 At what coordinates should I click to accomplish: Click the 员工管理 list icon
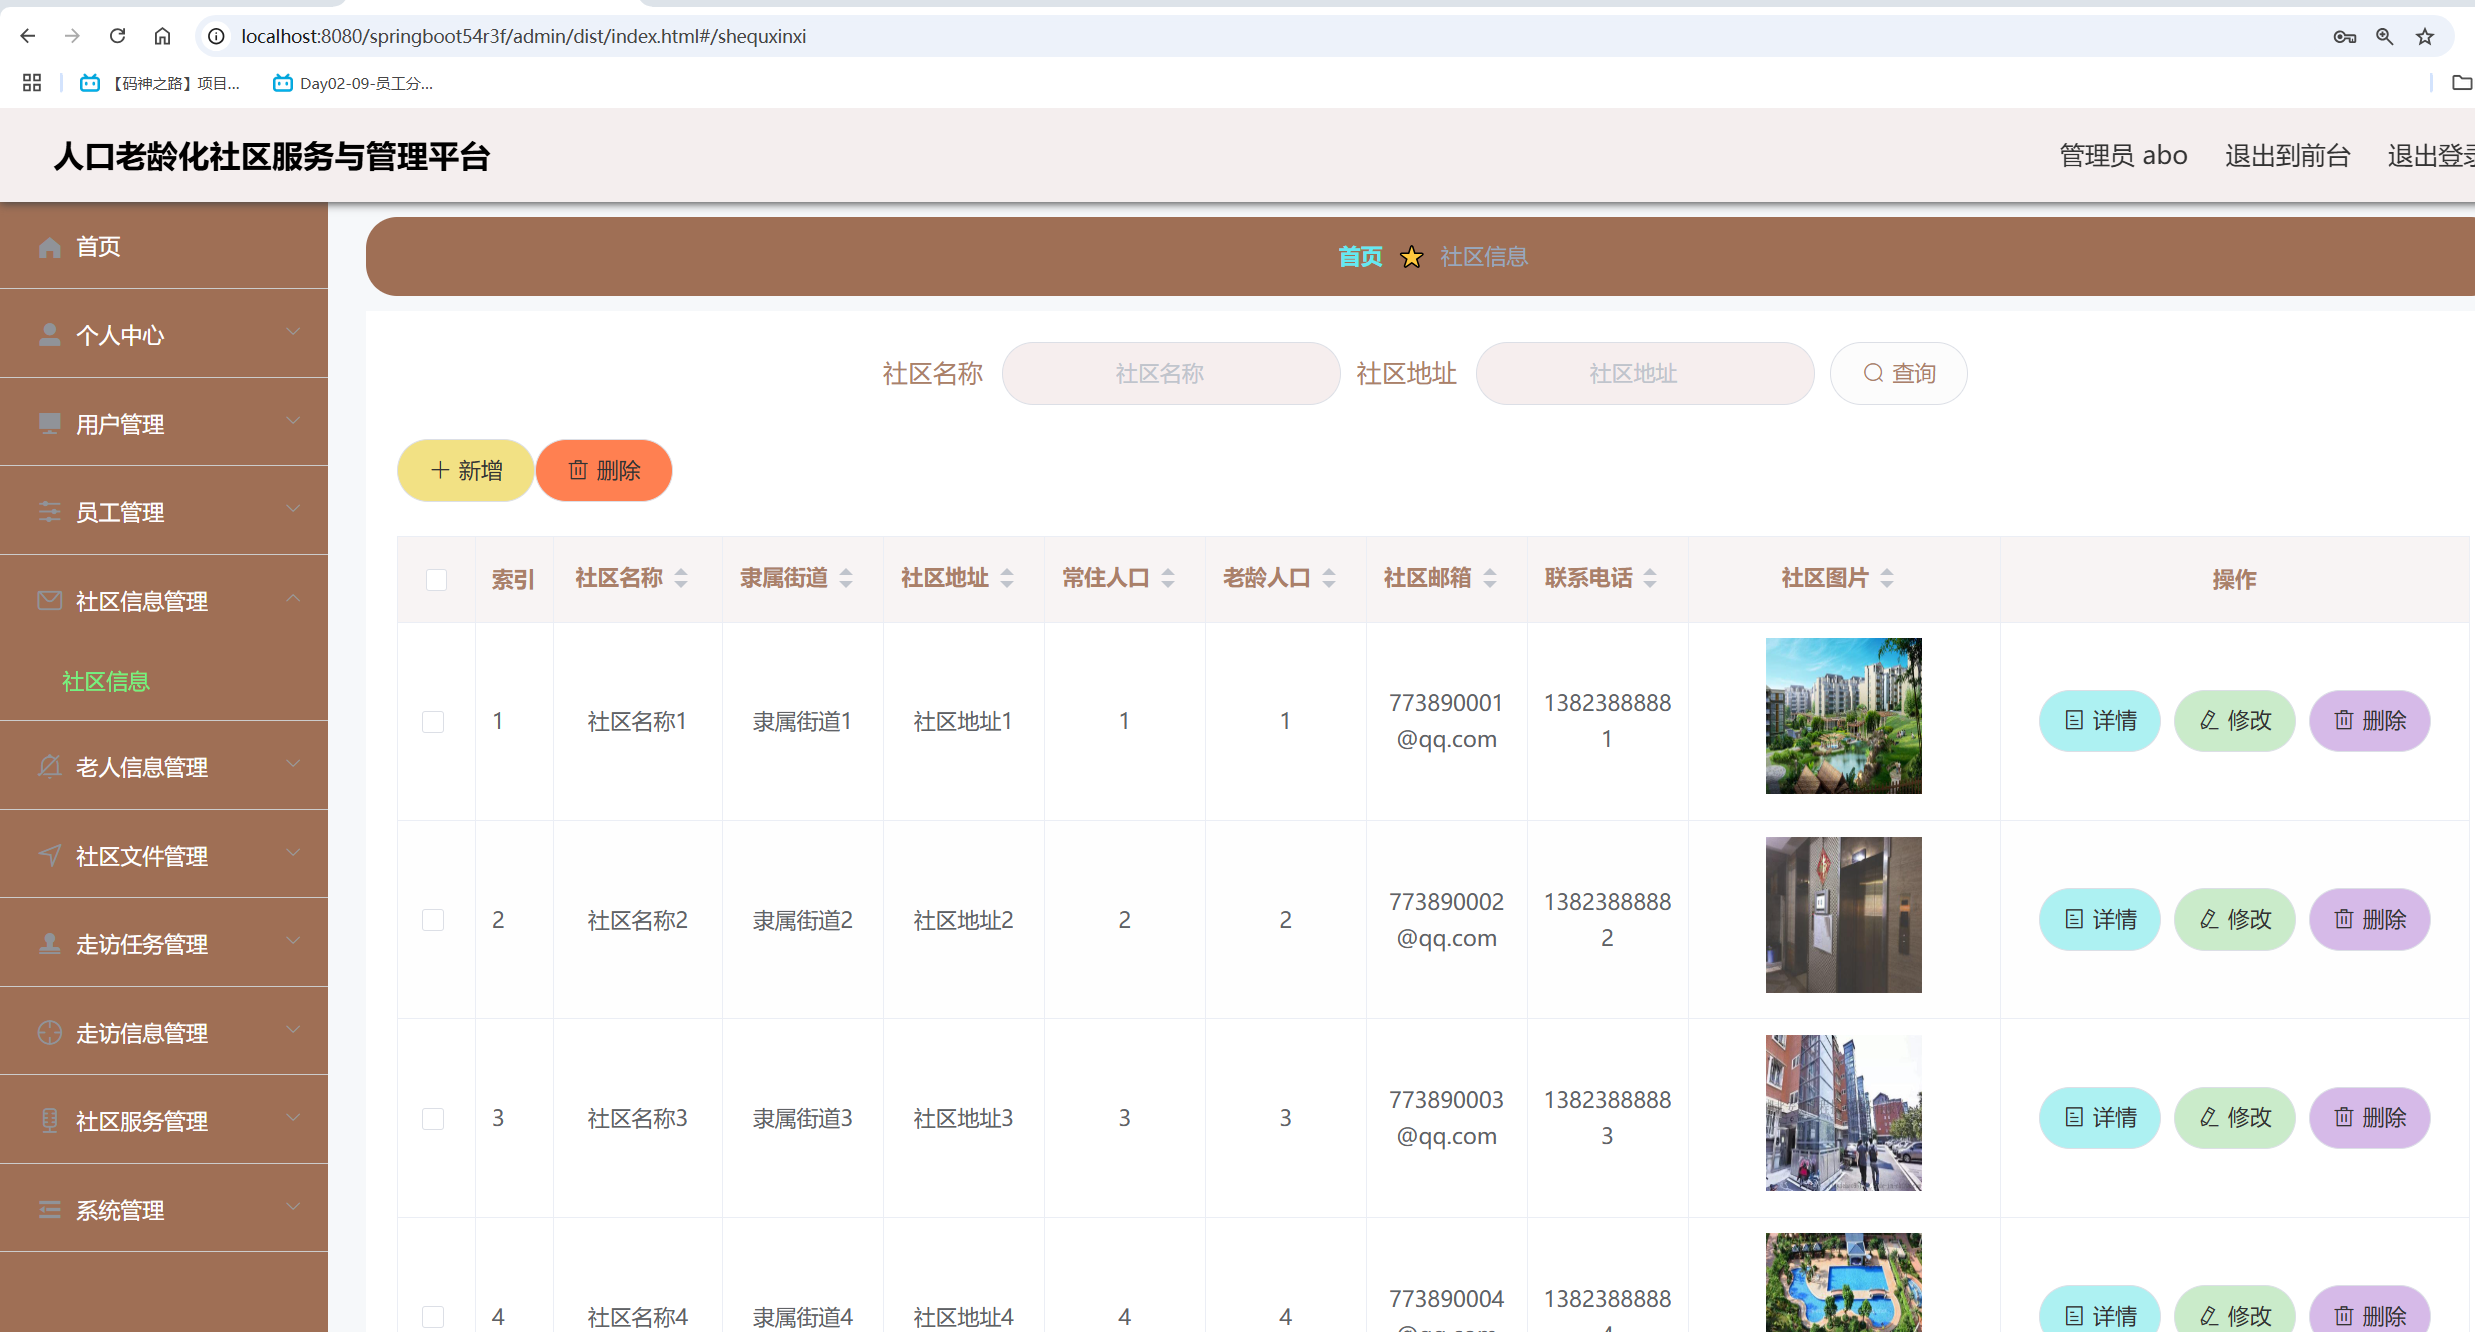click(x=49, y=512)
